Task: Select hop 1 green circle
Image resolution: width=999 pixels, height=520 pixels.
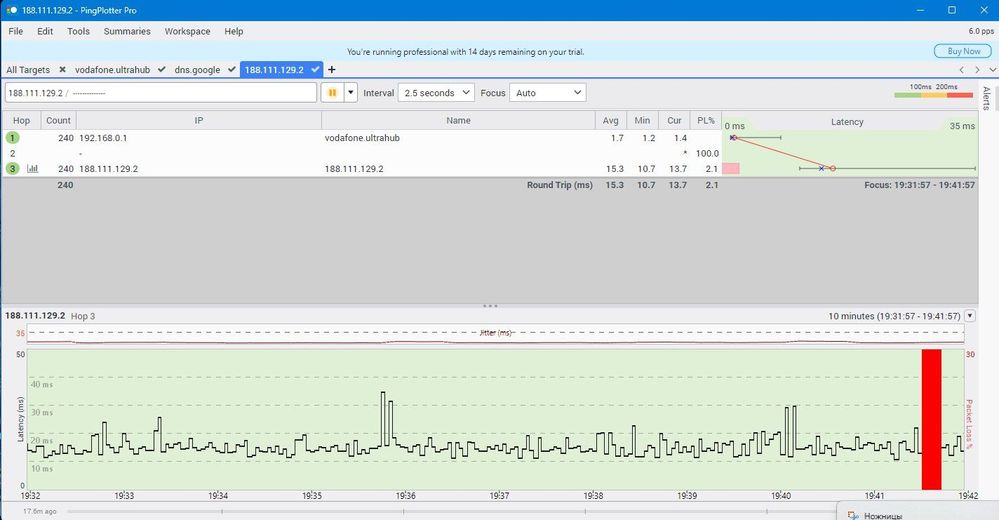Action: [x=12, y=138]
